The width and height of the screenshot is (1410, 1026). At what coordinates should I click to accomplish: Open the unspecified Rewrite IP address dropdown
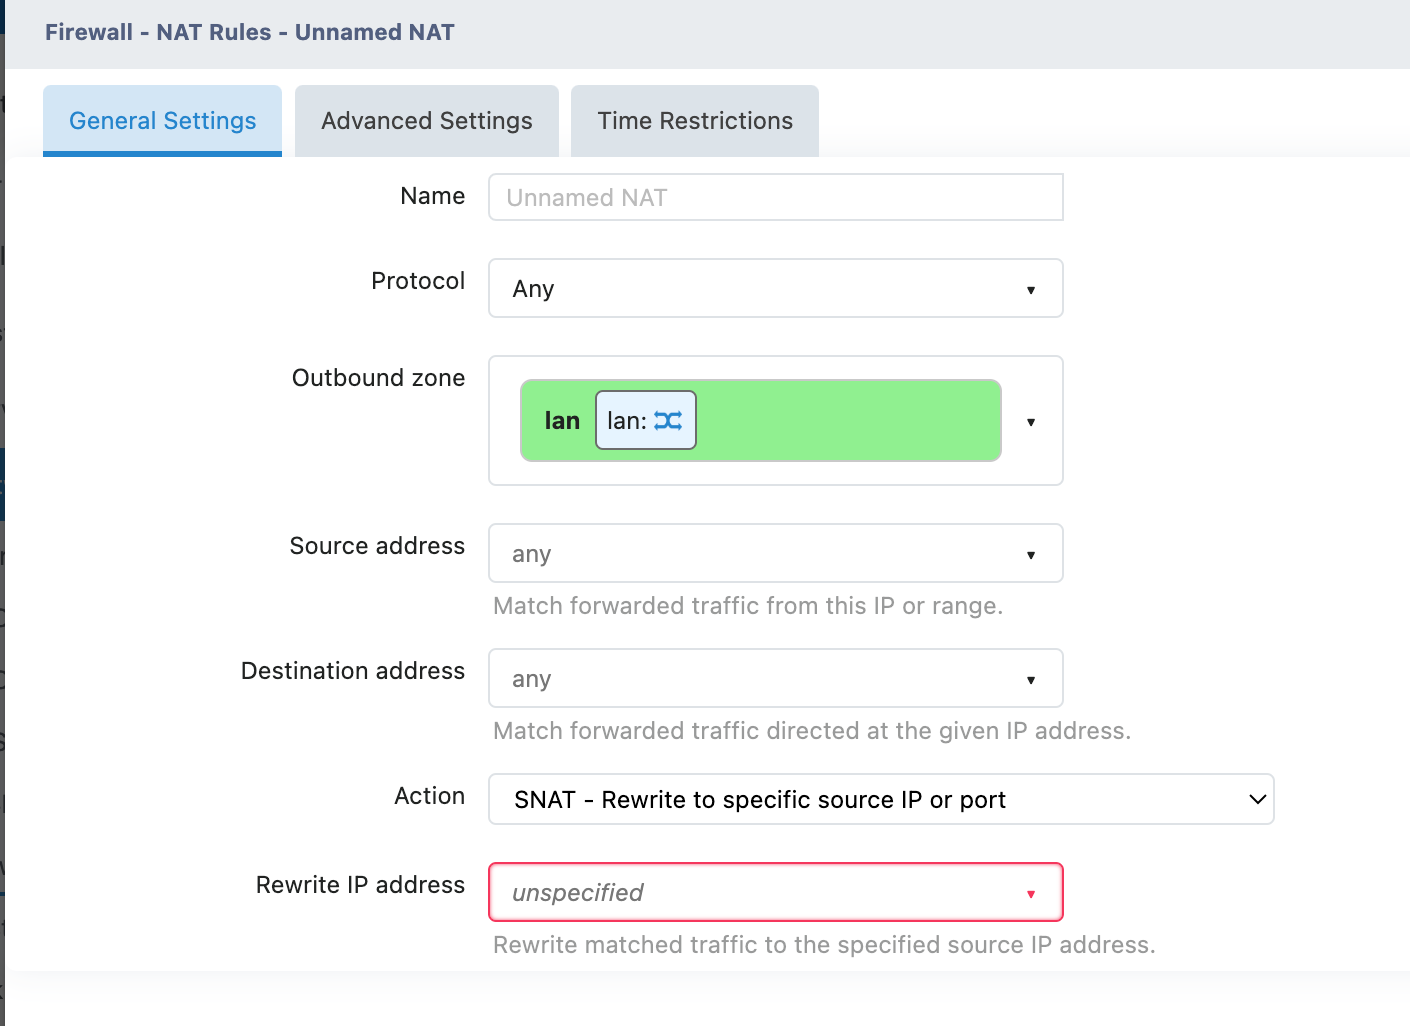coord(760,892)
